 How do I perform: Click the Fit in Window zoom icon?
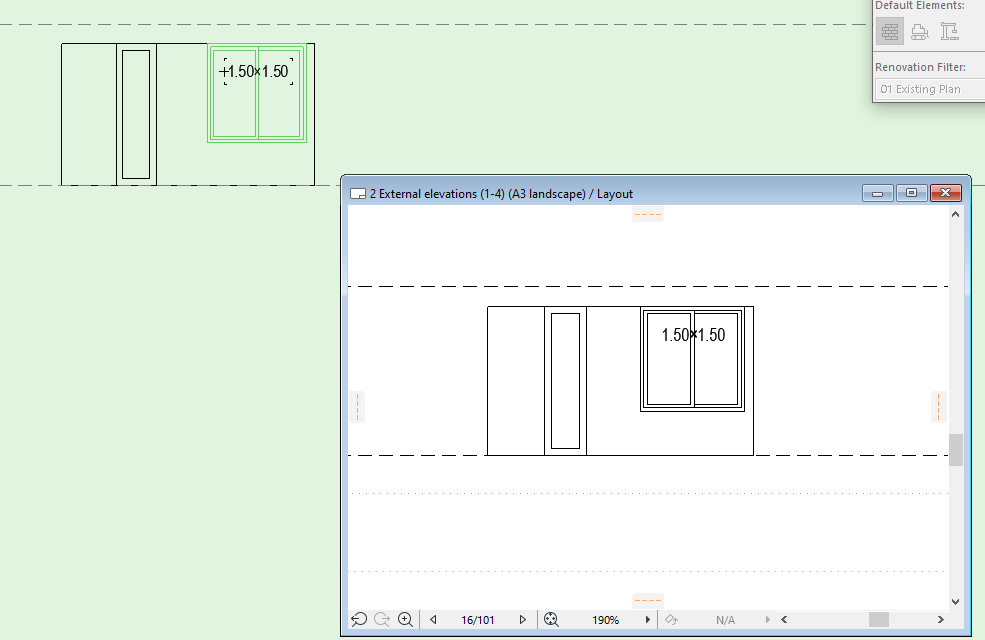pyautogui.click(x=551, y=620)
